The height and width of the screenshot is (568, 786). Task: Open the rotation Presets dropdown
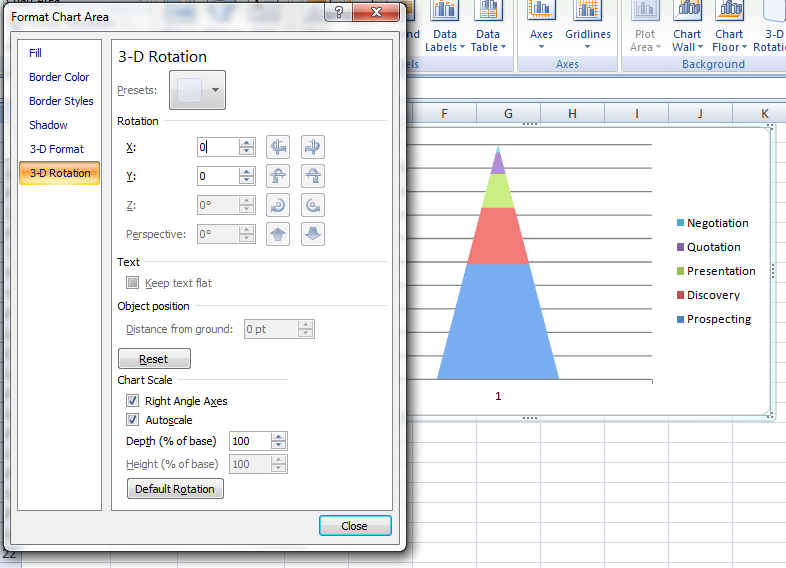(197, 90)
